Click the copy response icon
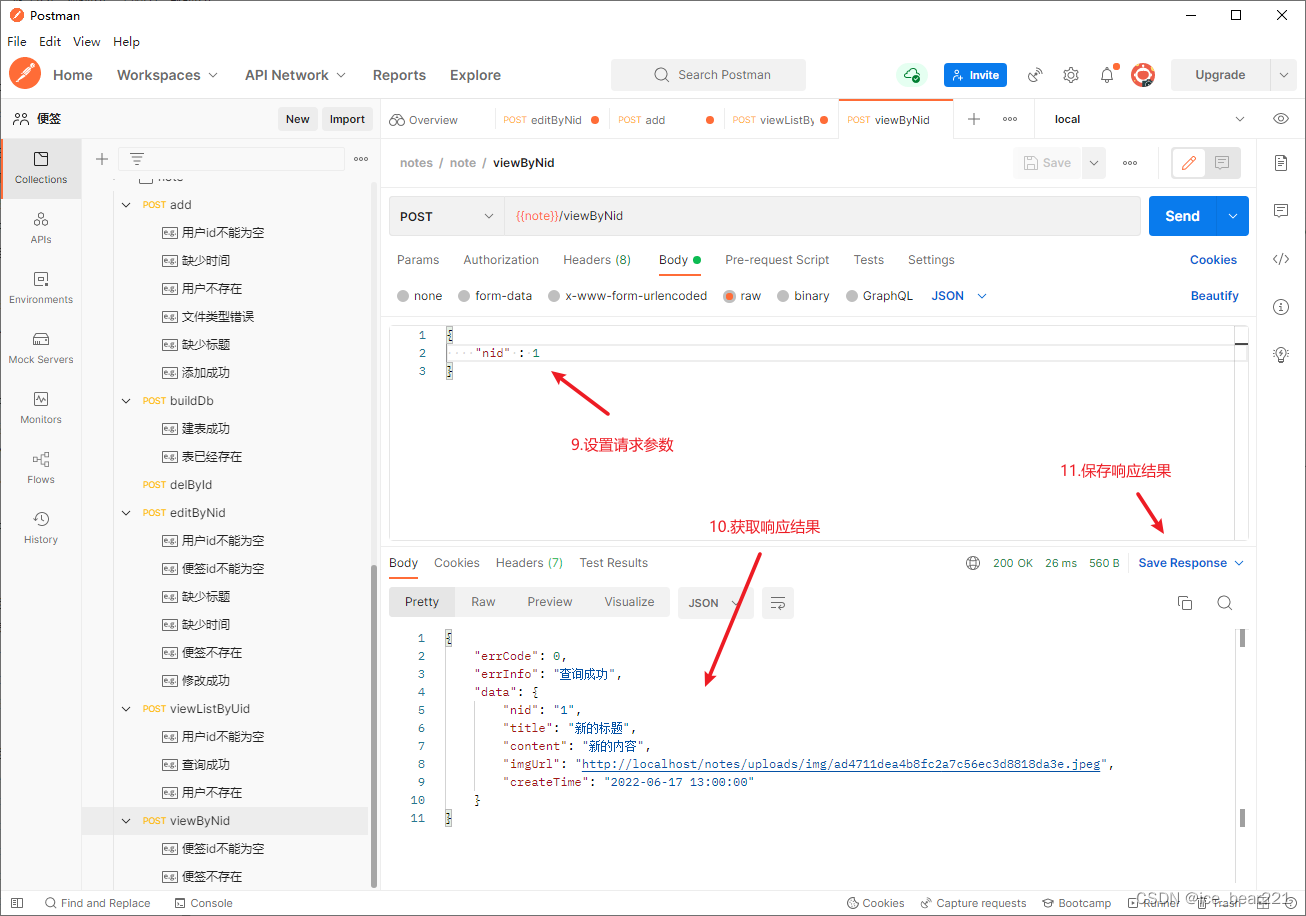1306x916 pixels. tap(1185, 603)
